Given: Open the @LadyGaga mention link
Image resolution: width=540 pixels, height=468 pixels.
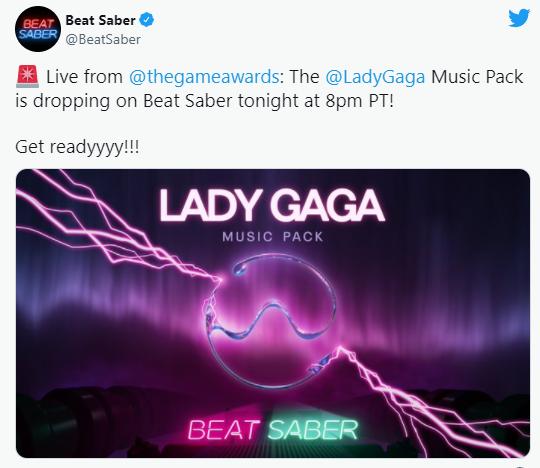Looking at the screenshot, I should [375, 76].
